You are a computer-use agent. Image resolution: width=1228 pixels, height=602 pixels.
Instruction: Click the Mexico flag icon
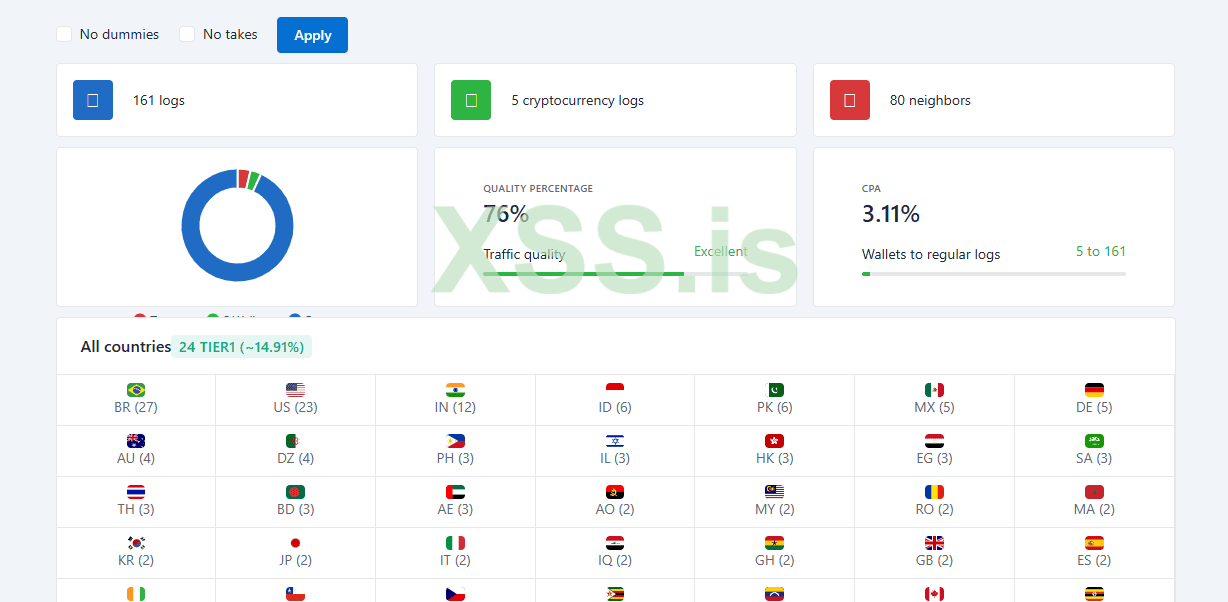point(934,390)
